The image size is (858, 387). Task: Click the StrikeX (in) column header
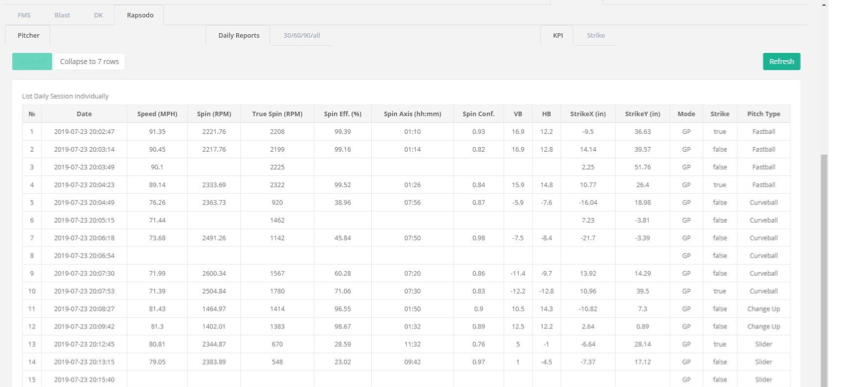(x=588, y=114)
